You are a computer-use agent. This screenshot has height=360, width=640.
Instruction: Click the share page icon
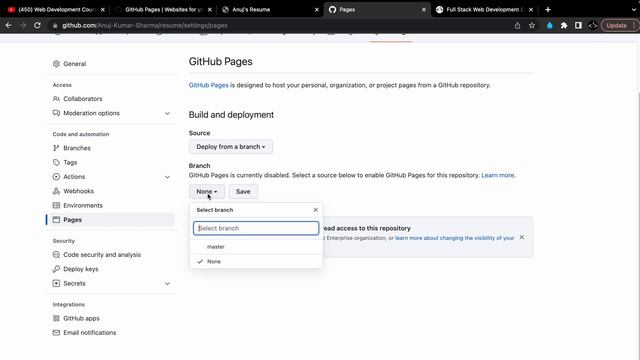518,25
